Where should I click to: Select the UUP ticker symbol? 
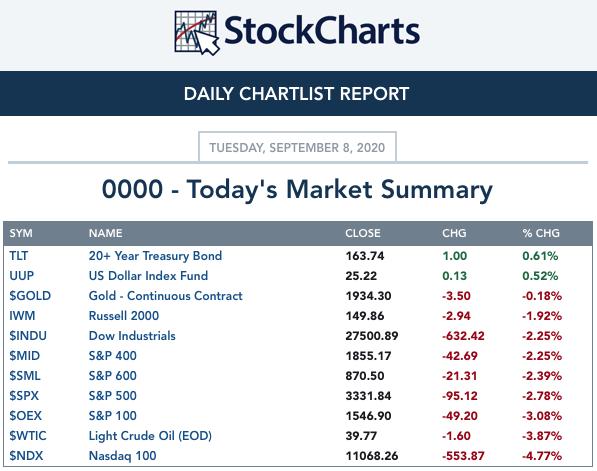tap(22, 276)
